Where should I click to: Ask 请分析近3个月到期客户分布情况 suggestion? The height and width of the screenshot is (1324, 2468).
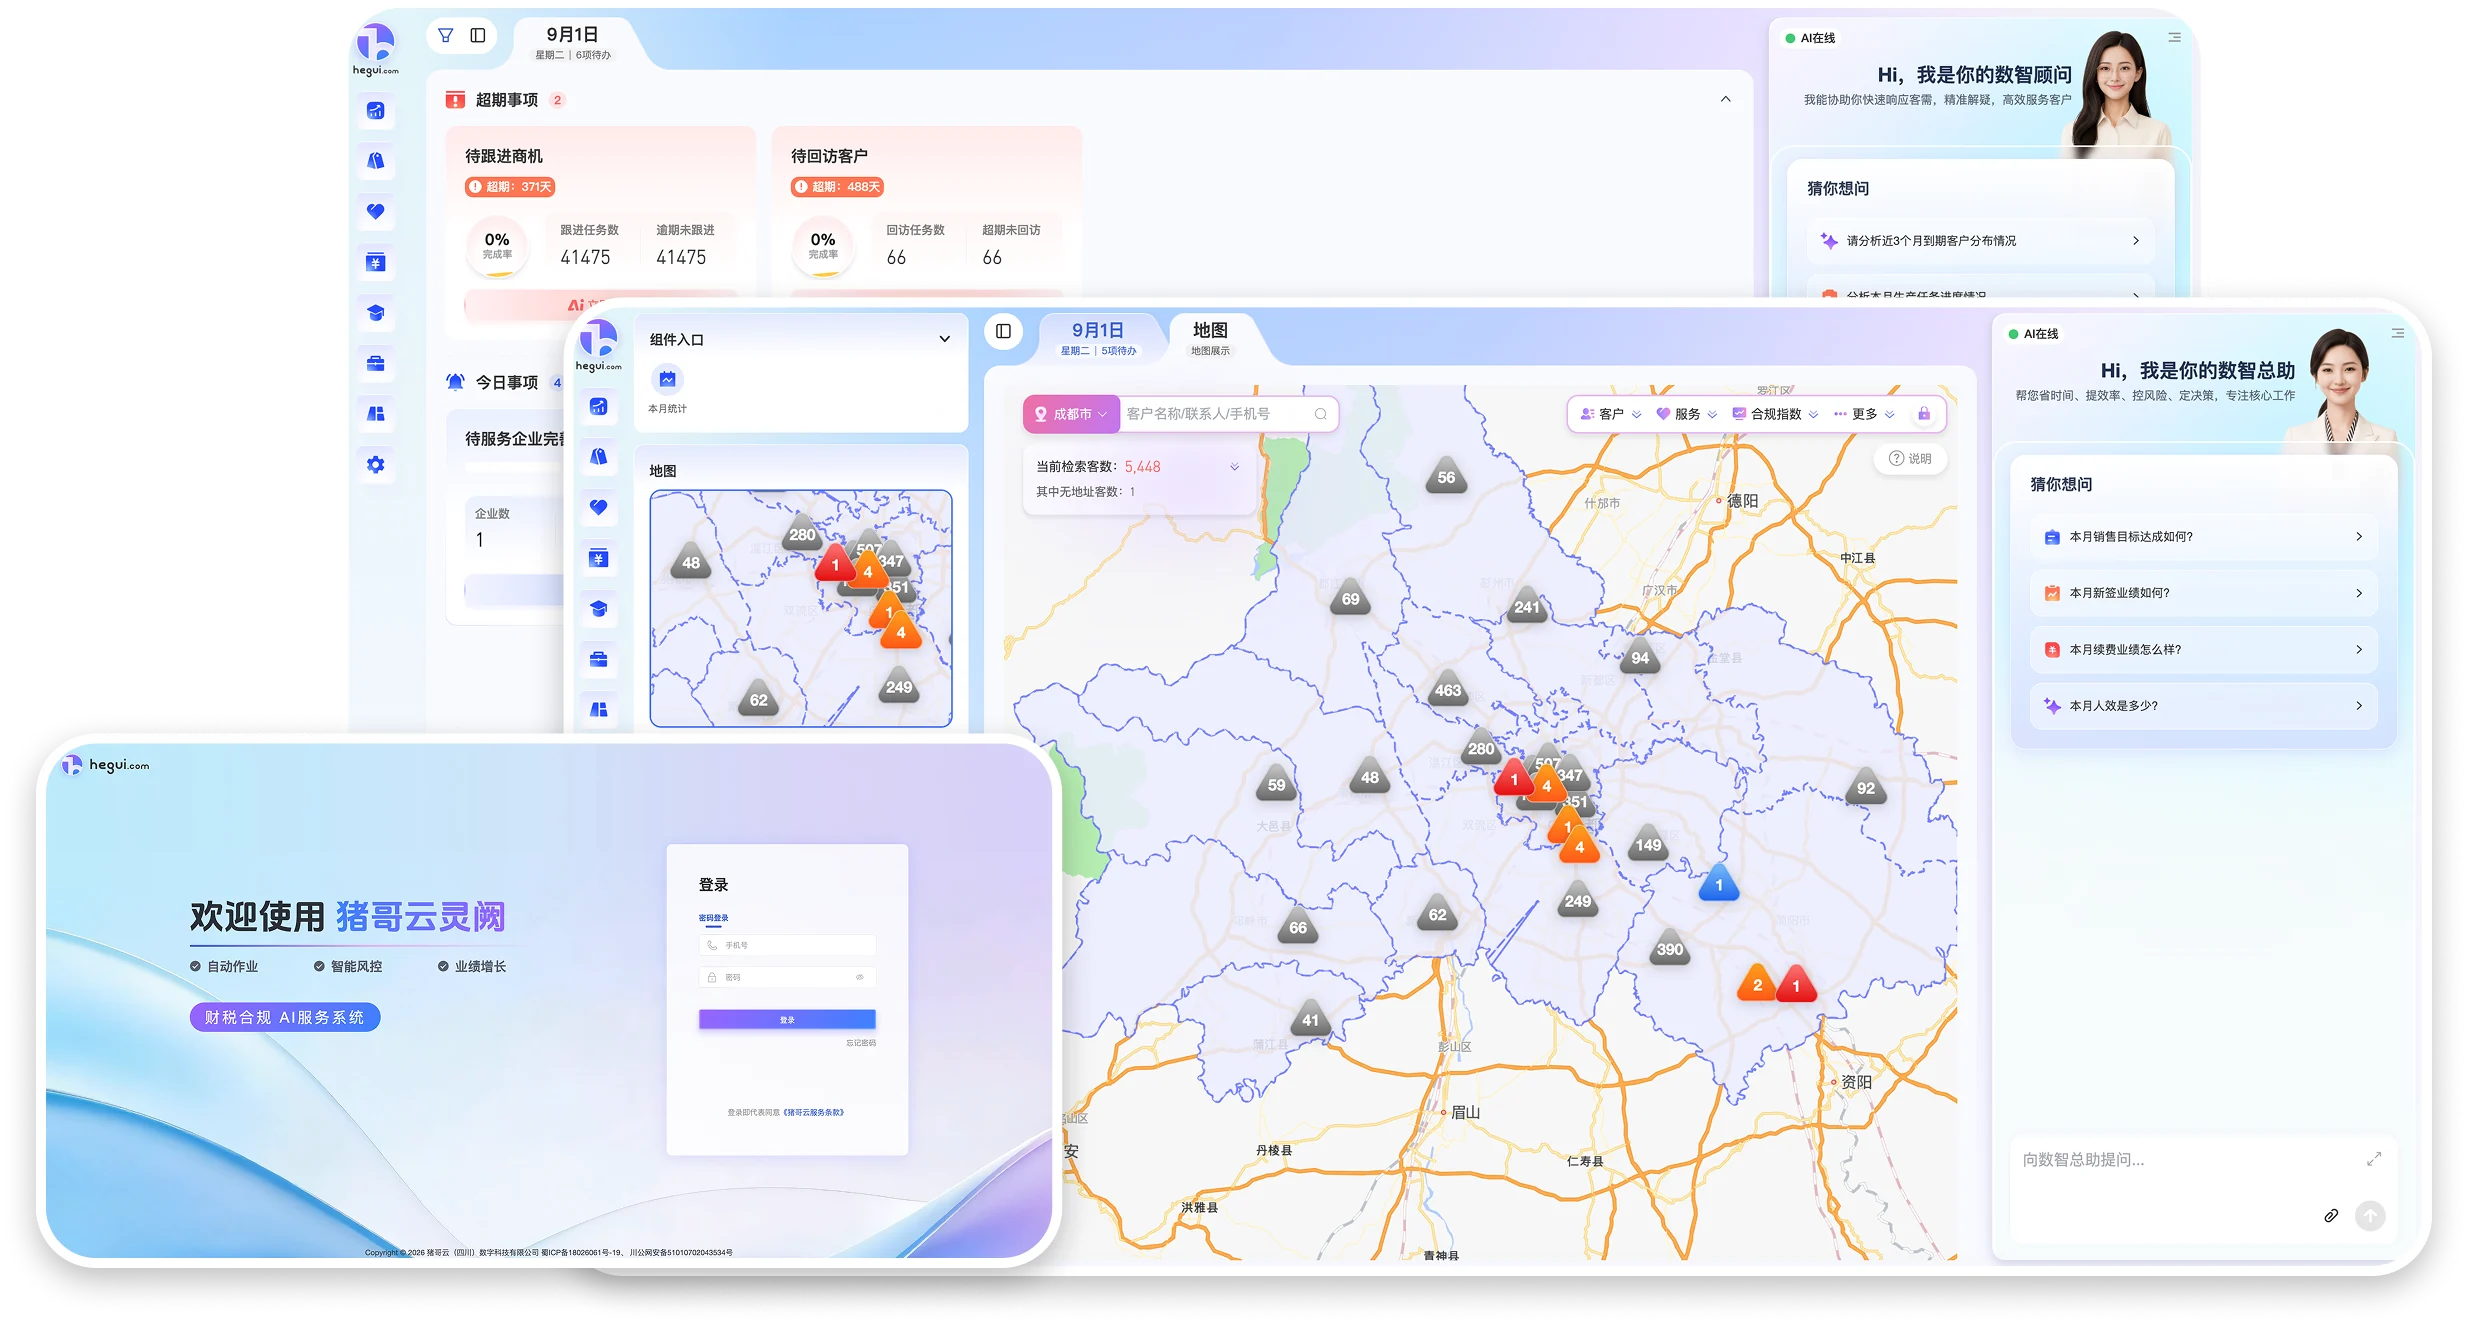pos(1980,241)
